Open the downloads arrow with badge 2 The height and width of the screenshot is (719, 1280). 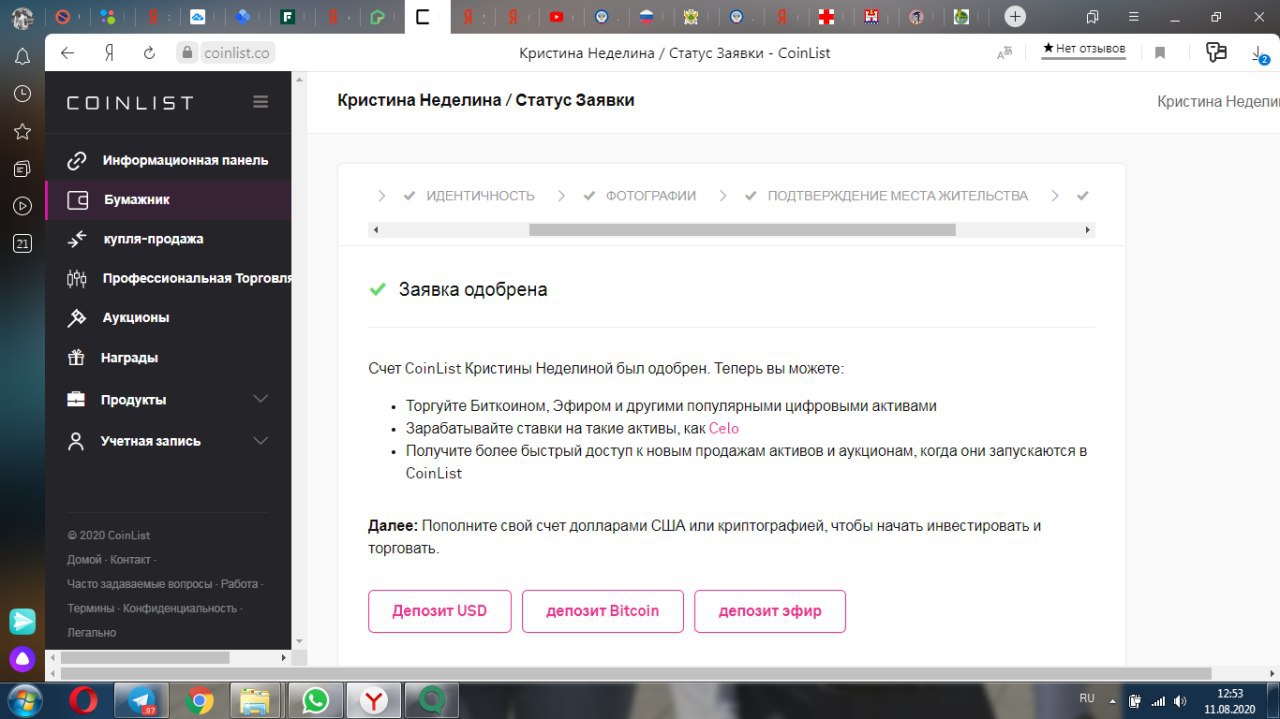1259,54
